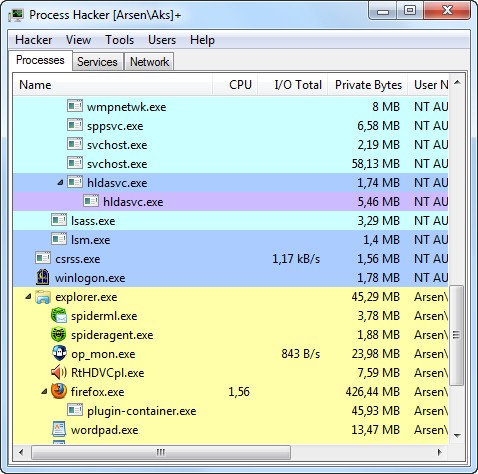Open the Hacker menu
Image resolution: width=478 pixels, height=474 pixels.
(34, 40)
